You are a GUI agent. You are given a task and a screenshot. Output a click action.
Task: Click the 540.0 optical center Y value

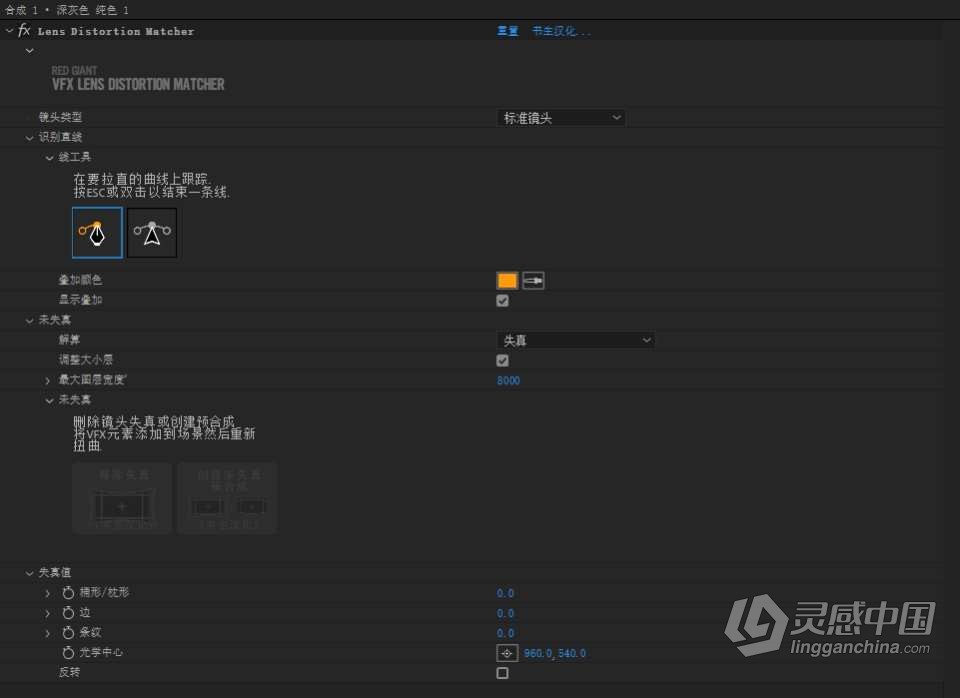click(572, 653)
